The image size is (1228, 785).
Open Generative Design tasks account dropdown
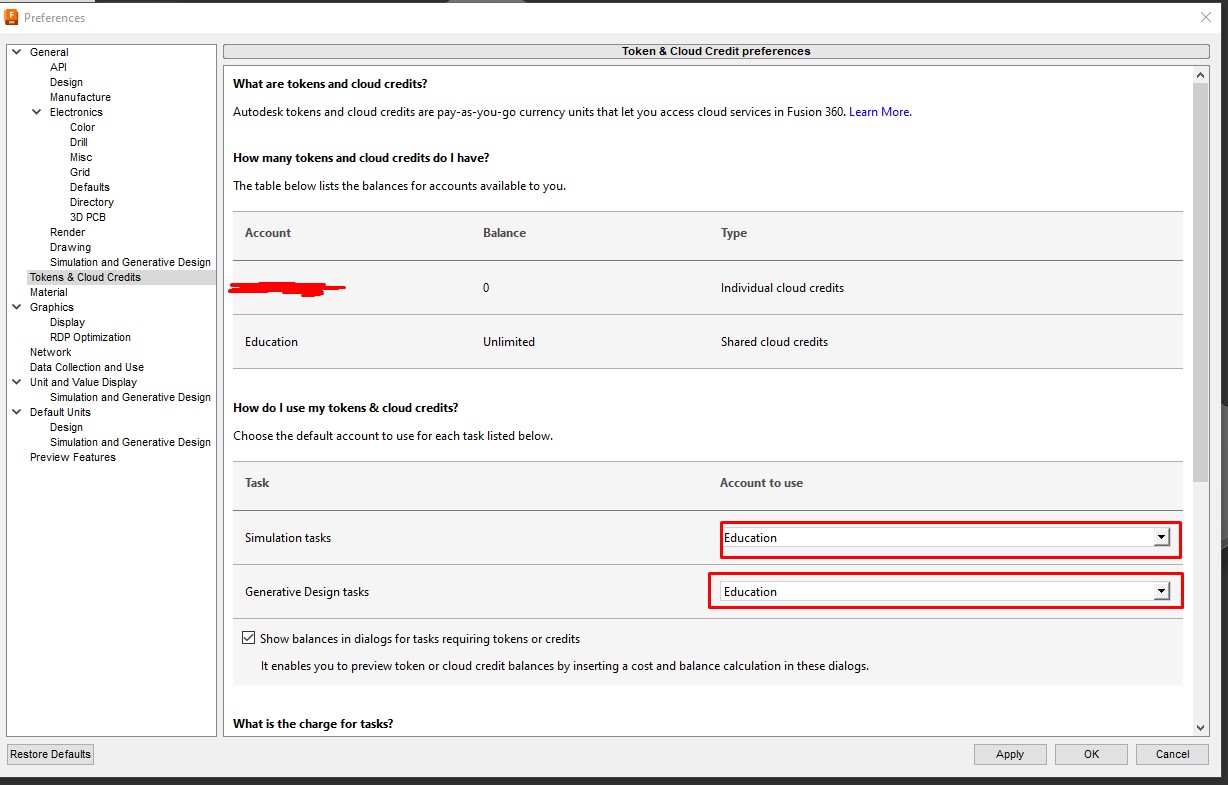click(1161, 592)
